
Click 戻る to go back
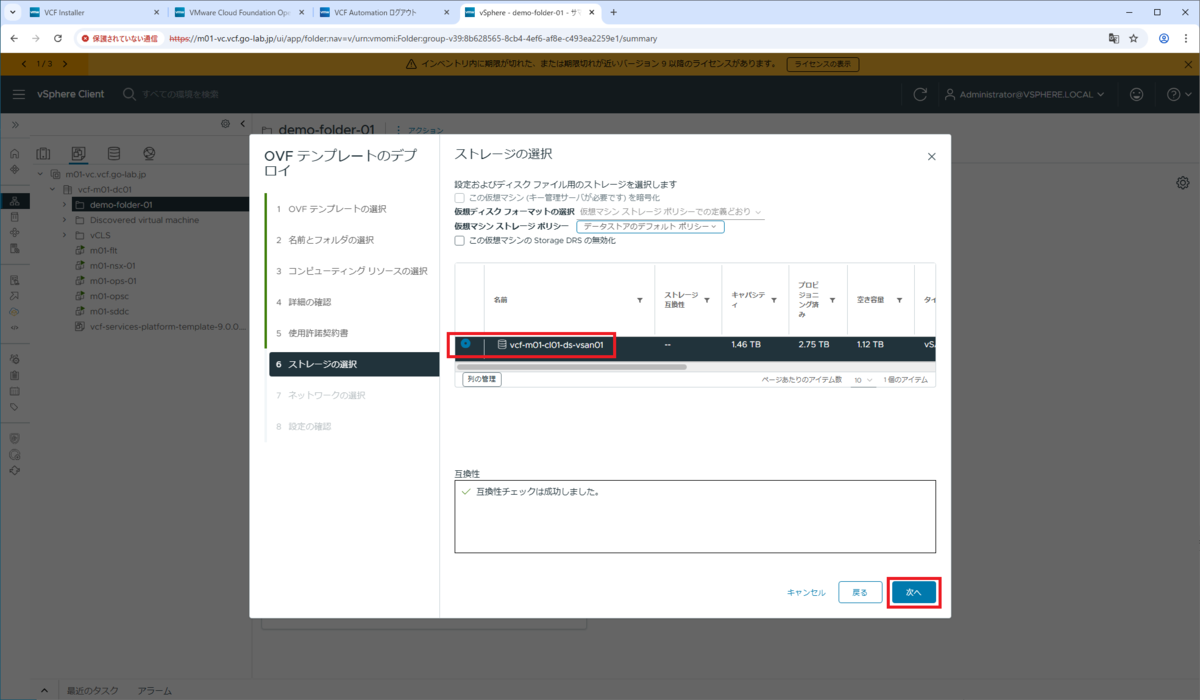pos(860,592)
